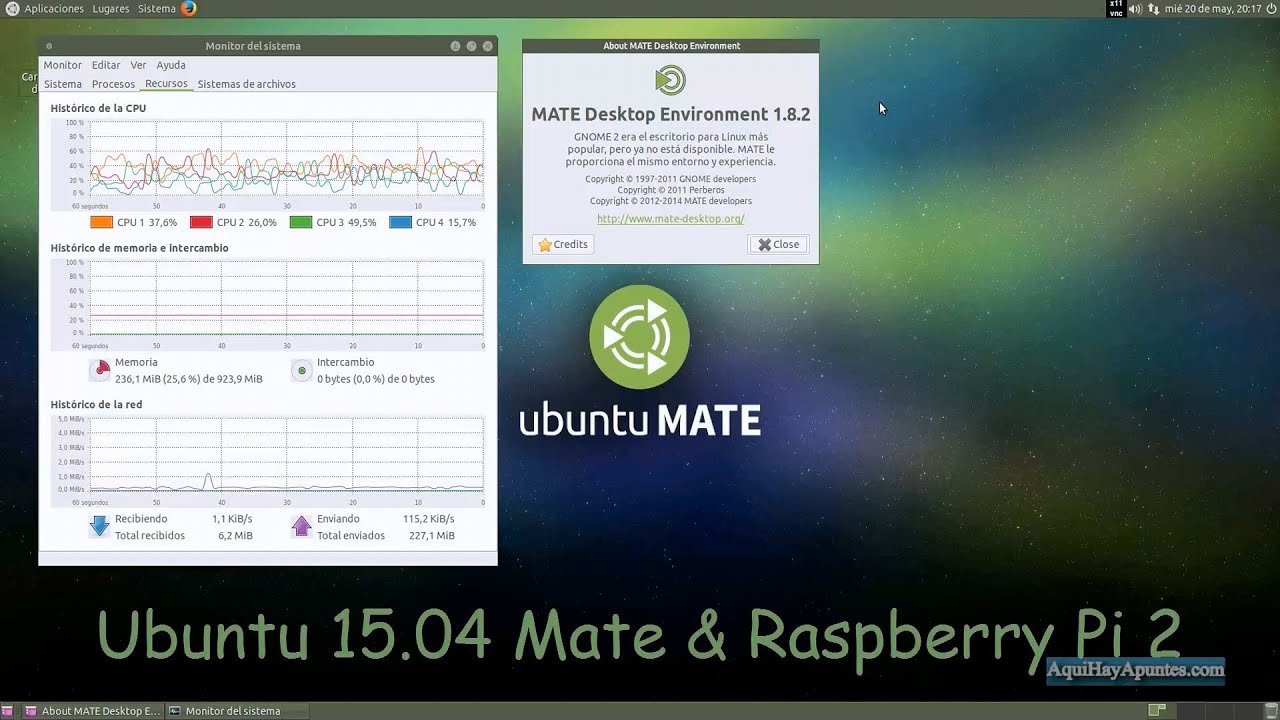Click the About MATE Desktop Environment title bar

coord(671,46)
